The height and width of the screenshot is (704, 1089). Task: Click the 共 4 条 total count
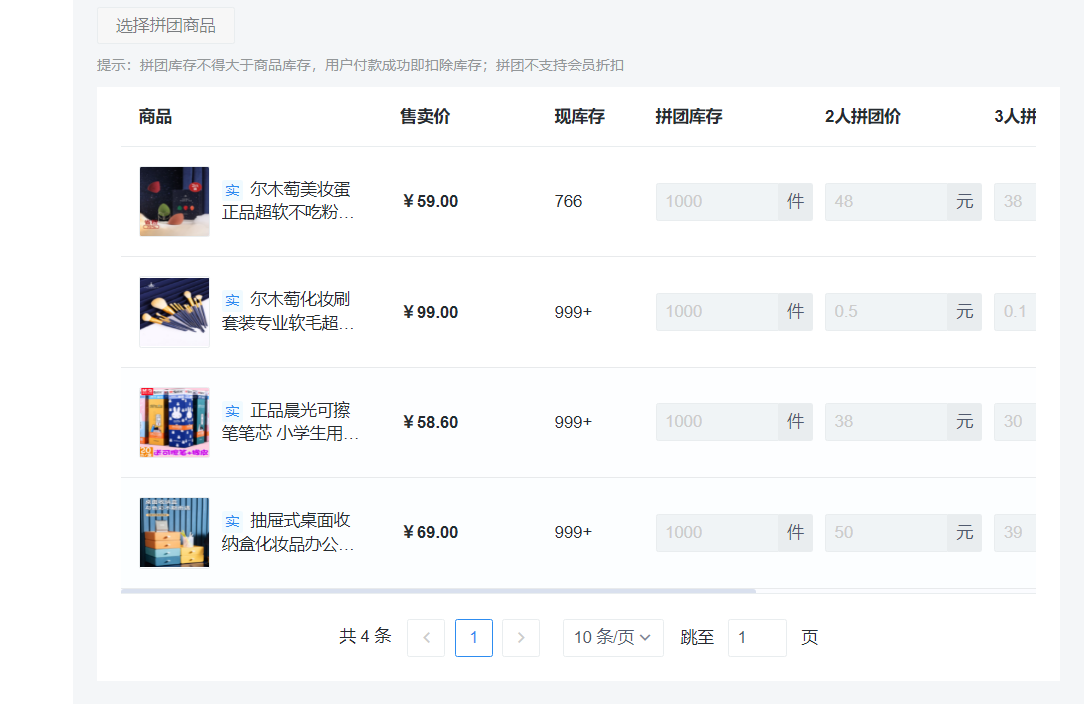click(365, 636)
